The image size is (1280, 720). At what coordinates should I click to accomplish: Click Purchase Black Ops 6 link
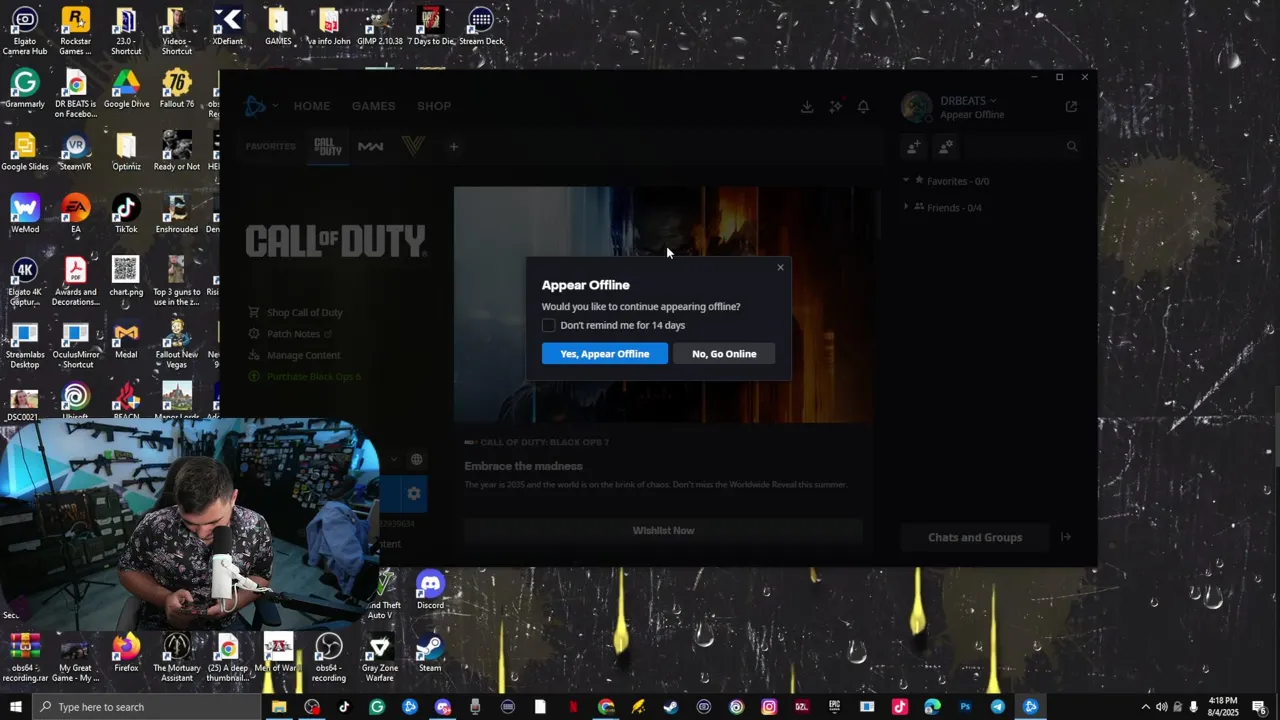(x=305, y=377)
